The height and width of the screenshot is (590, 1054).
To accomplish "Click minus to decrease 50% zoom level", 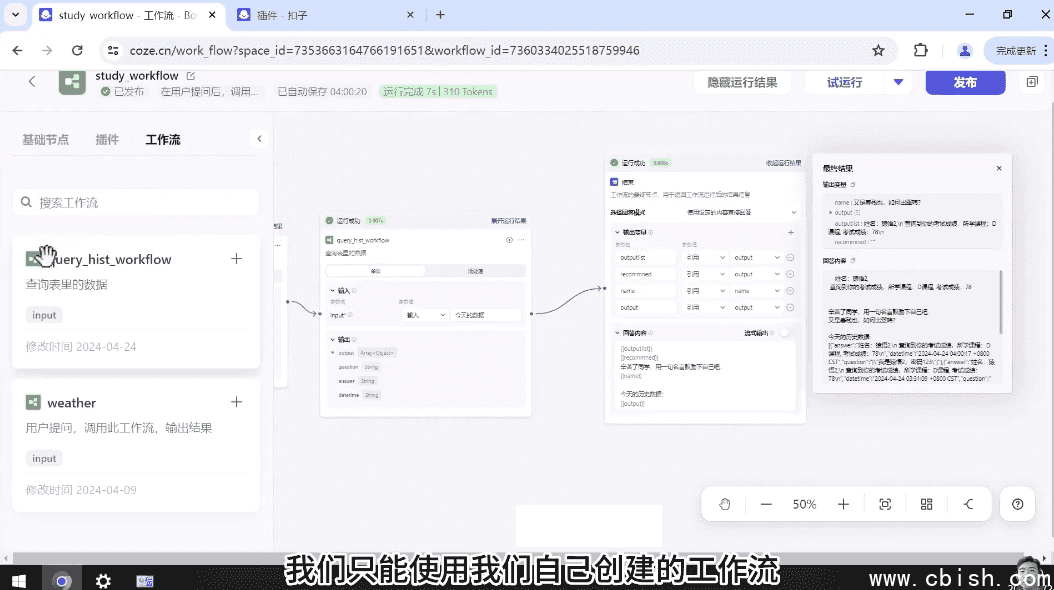I will coord(766,504).
